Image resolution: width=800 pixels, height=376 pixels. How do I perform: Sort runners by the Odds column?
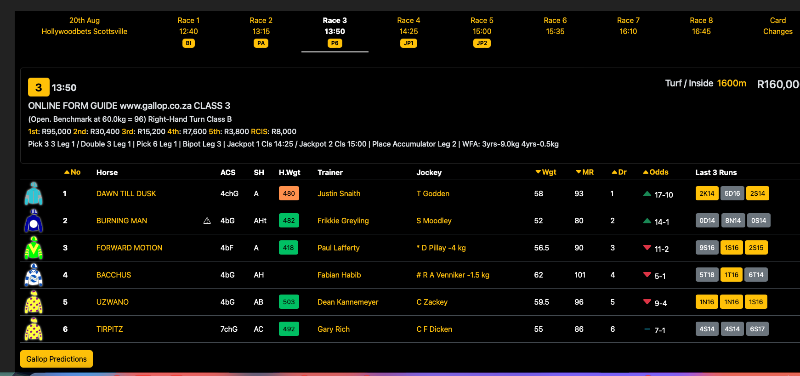[655, 172]
